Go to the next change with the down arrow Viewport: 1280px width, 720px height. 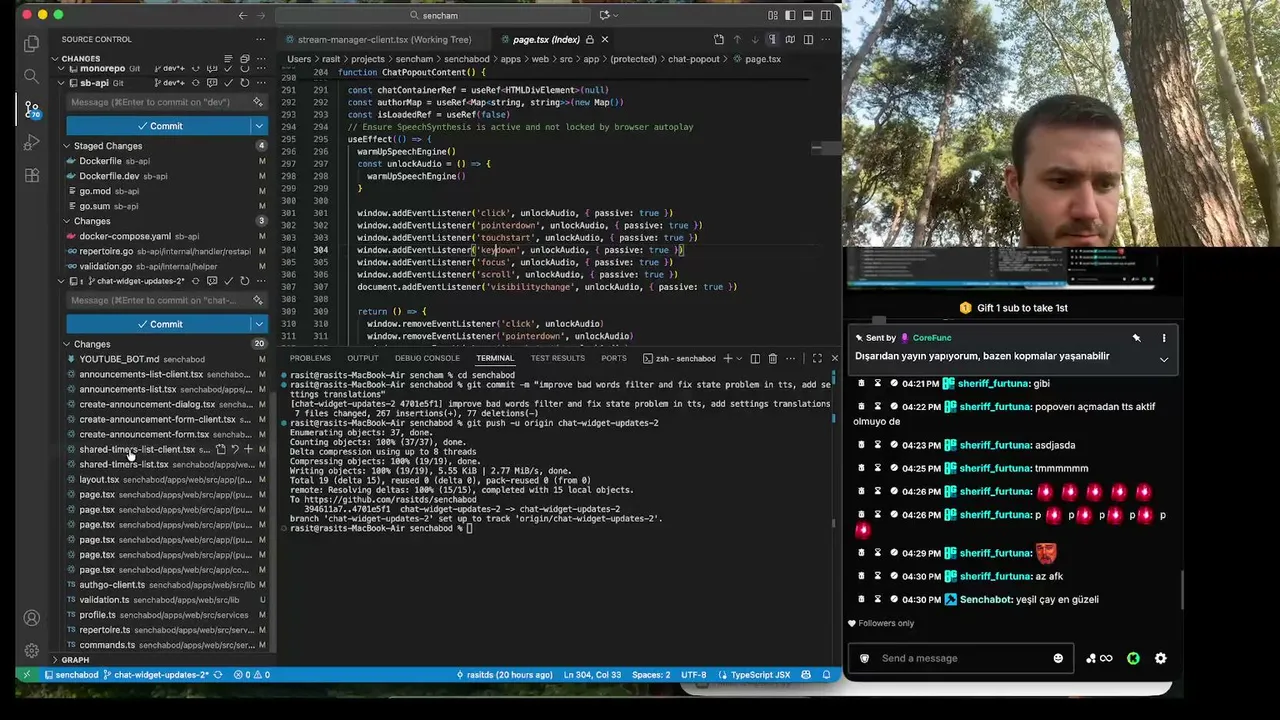click(754, 39)
